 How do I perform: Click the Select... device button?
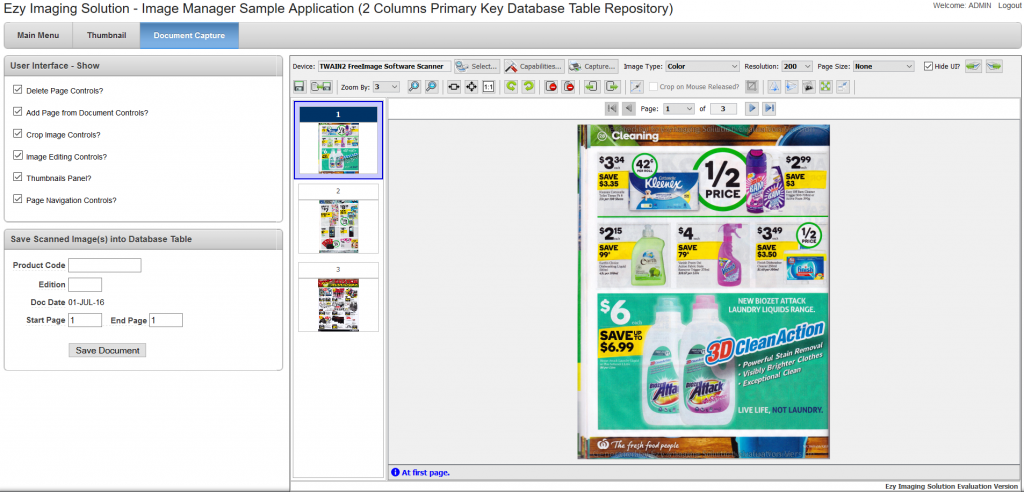point(477,66)
